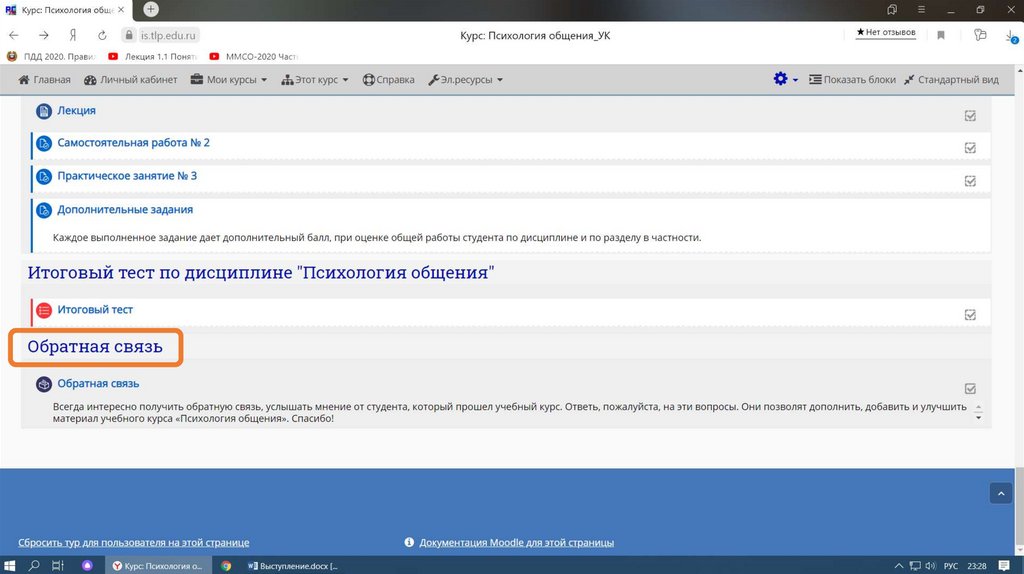Toggle completion checkbox for Итоговый тест
The width and height of the screenshot is (1024, 574).
970,315
